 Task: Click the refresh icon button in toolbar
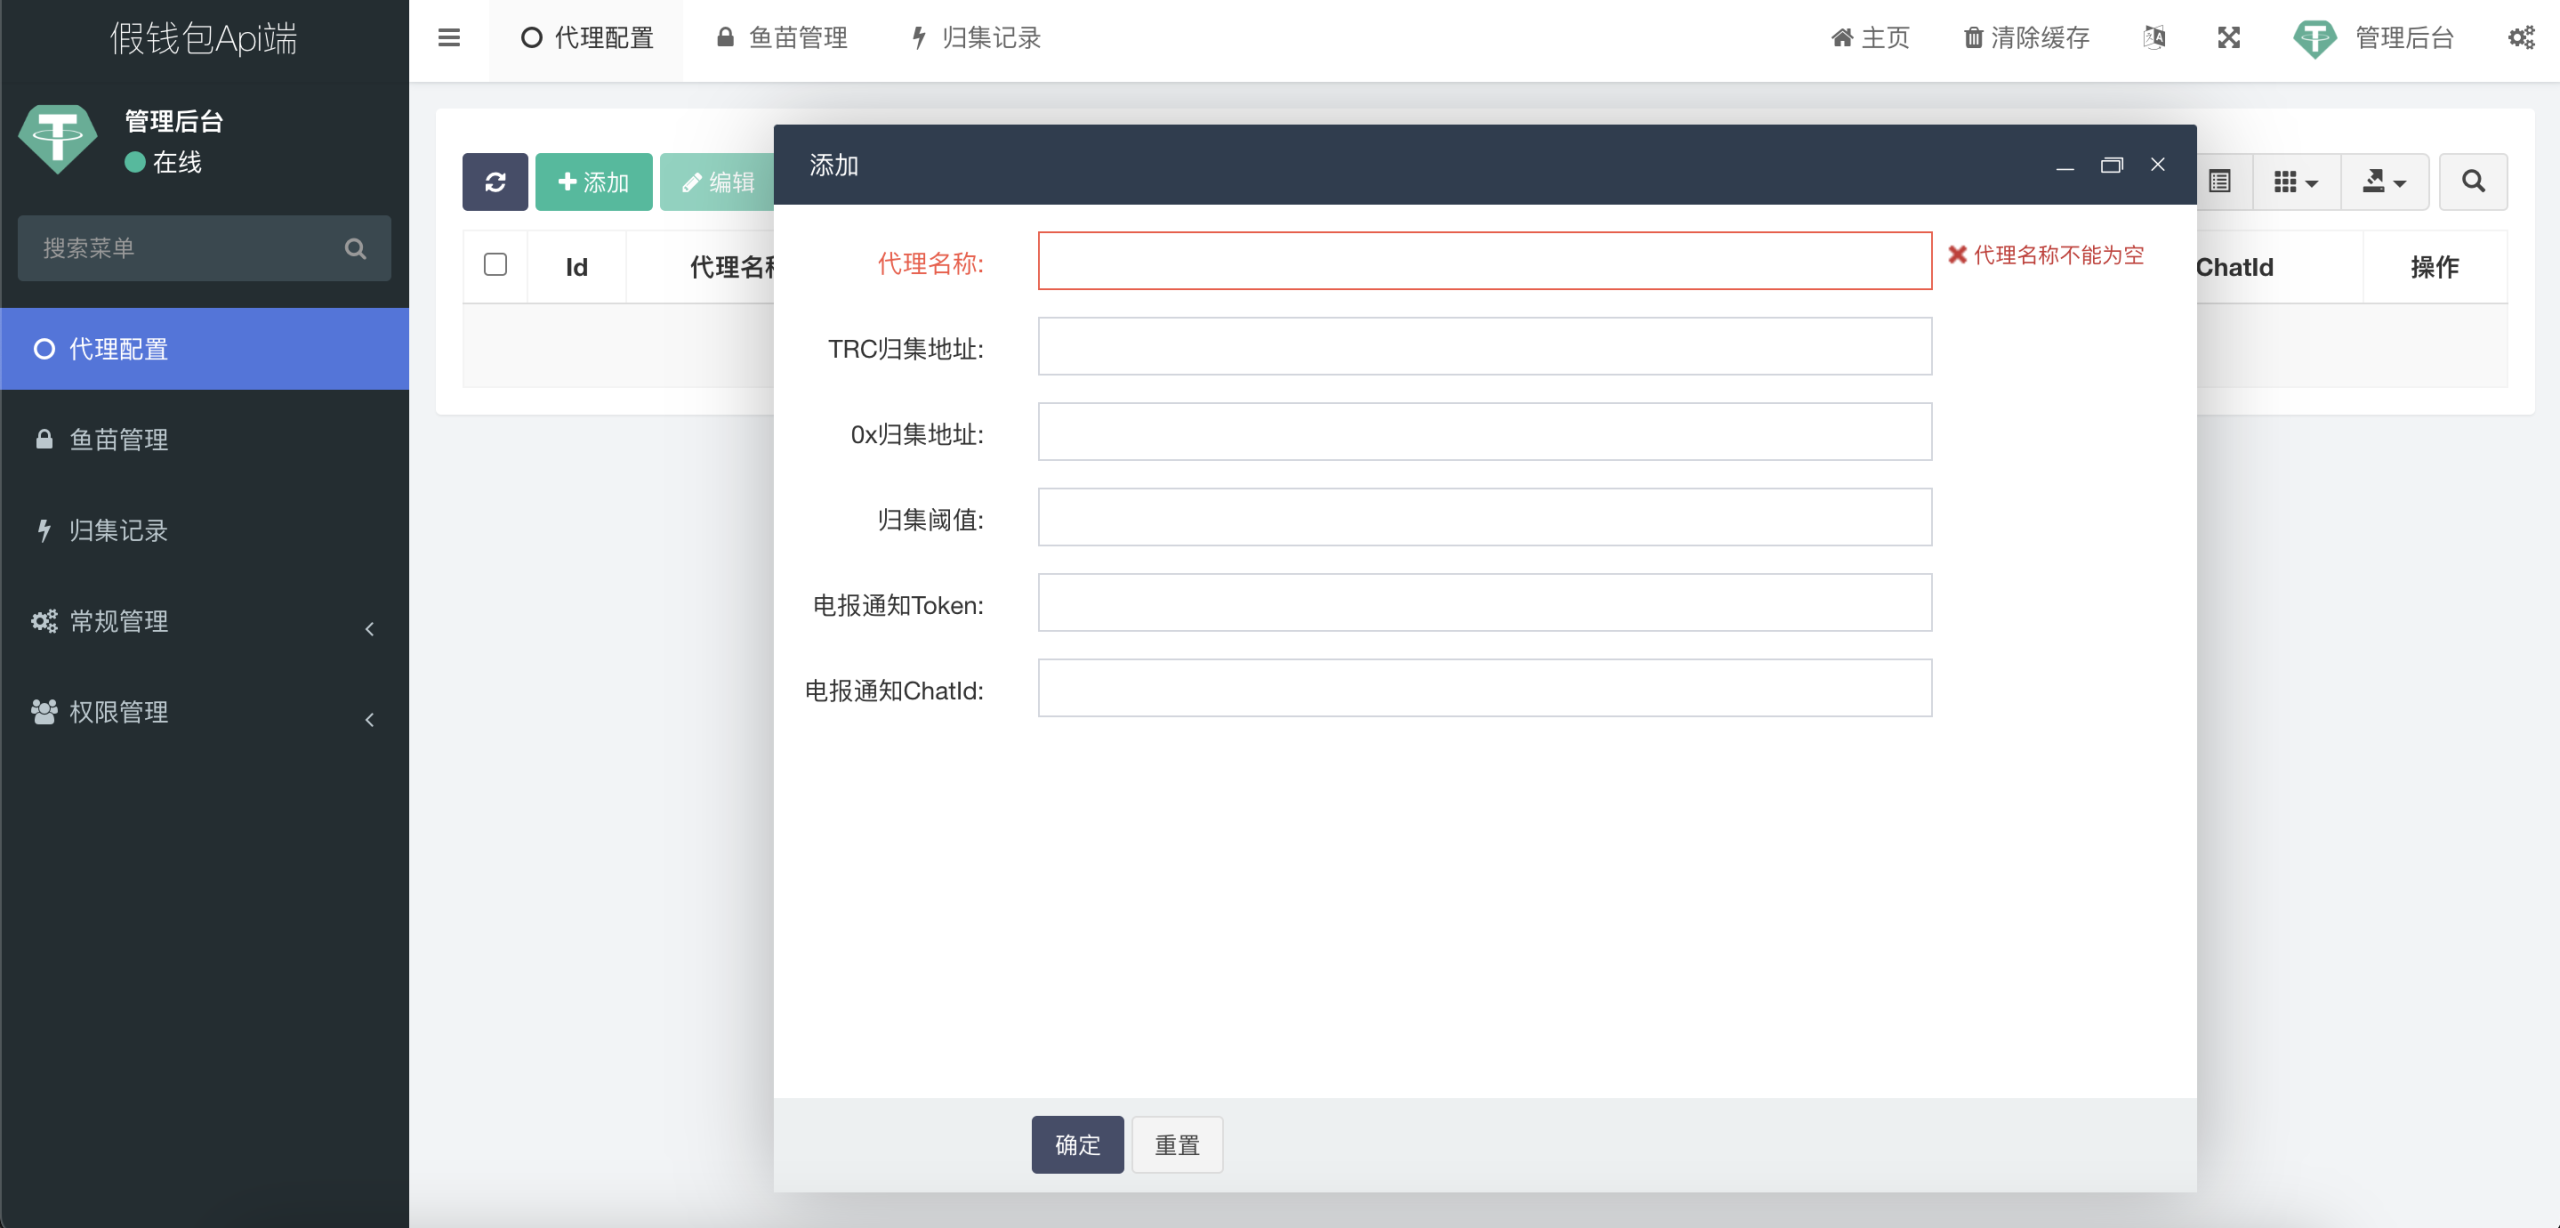(495, 182)
